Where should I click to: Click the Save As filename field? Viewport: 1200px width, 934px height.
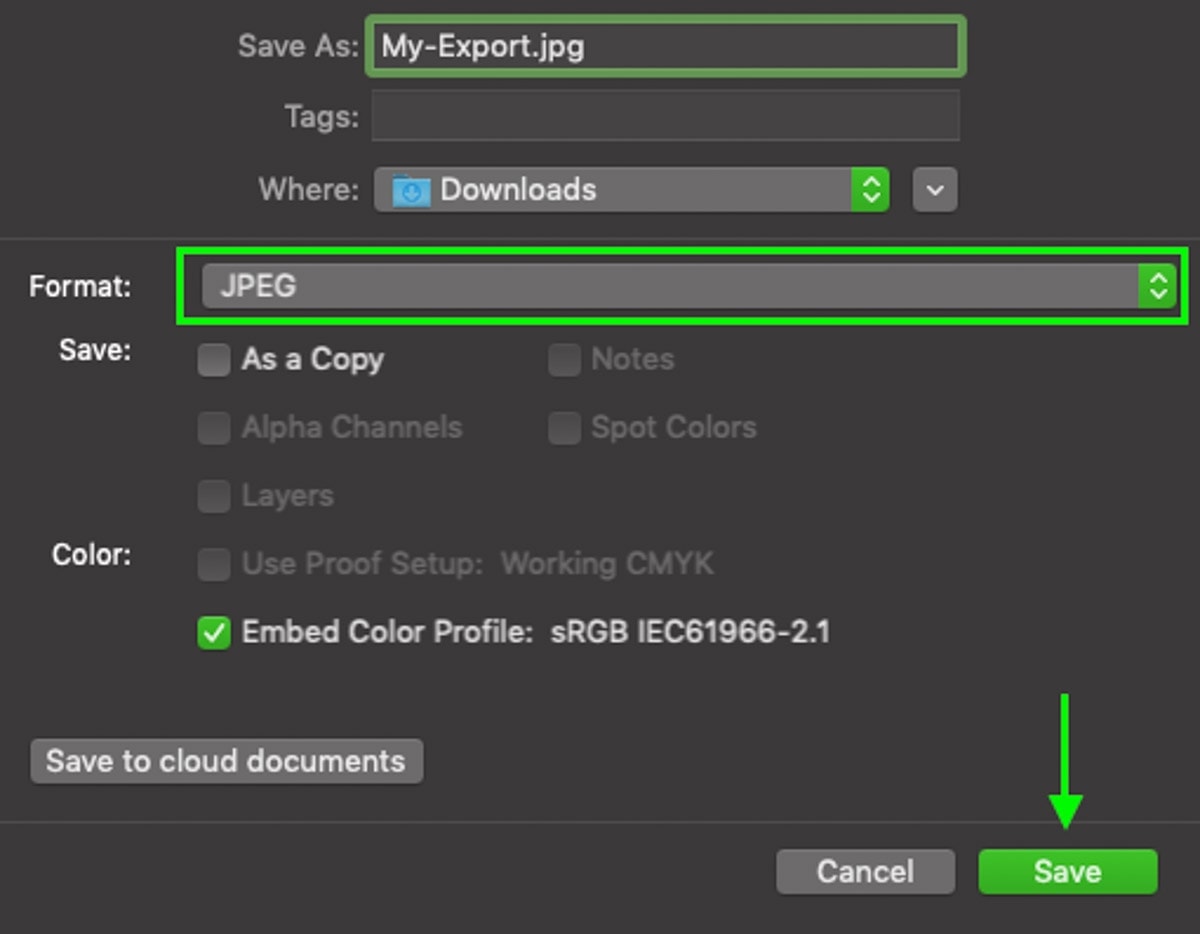(665, 46)
